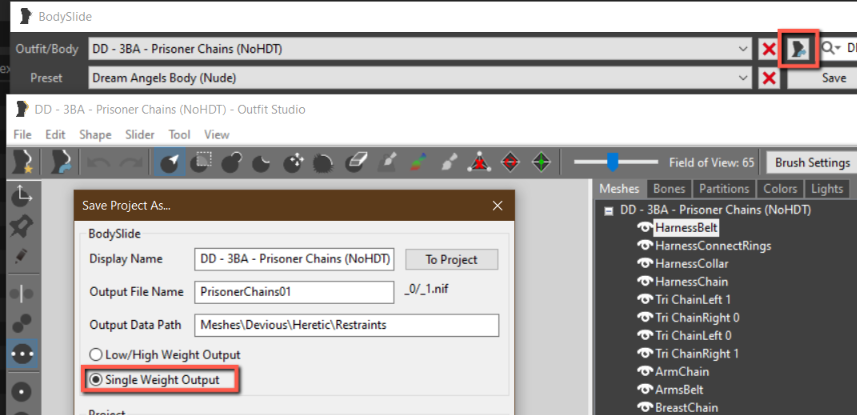Select the ArmsBelt mesh row

click(679, 390)
